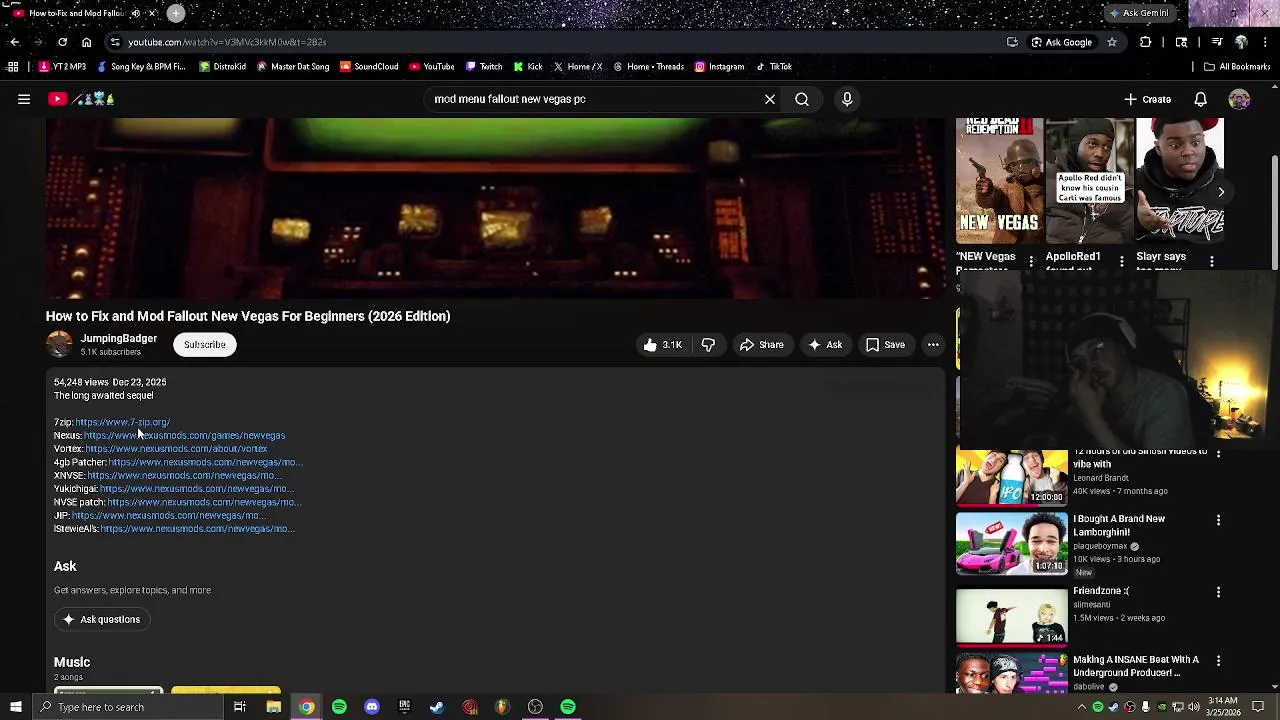Open options for 'NEW Vegas' shelf video
This screenshot has height=720, width=1280.
(1031, 262)
